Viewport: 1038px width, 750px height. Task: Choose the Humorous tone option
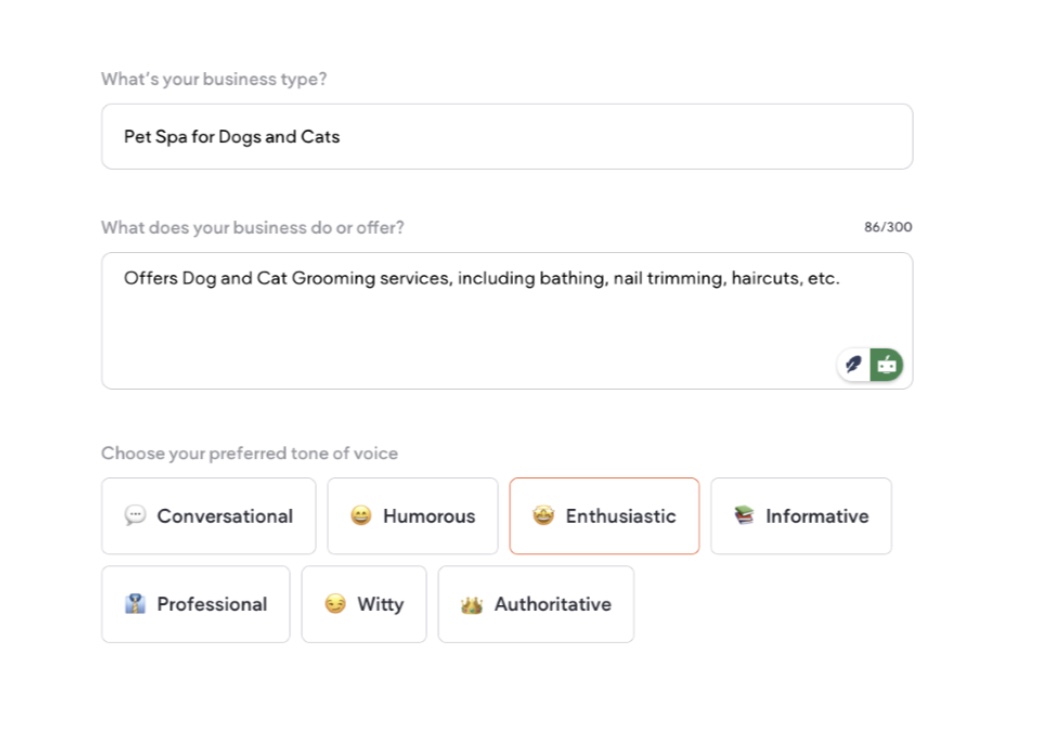pos(412,516)
